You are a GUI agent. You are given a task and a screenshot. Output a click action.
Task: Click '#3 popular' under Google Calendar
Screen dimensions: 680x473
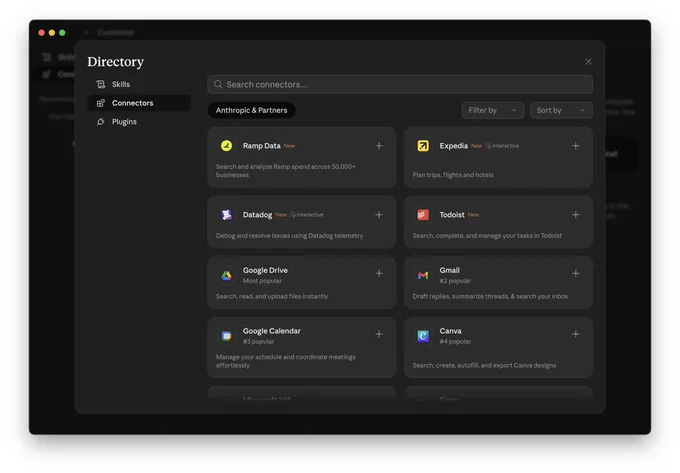[x=258, y=341]
